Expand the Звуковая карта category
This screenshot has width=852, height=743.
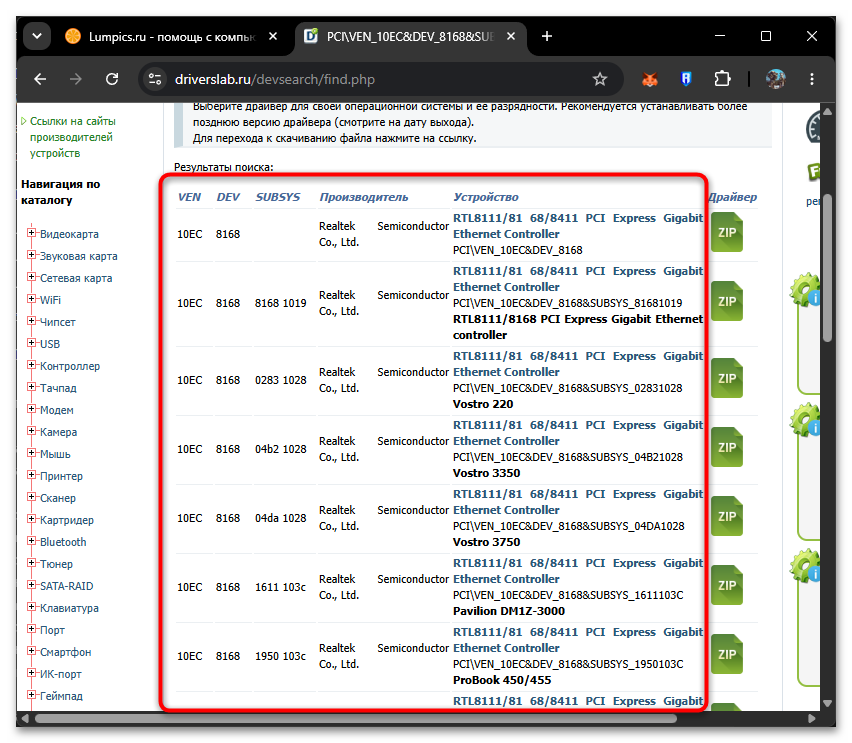click(x=32, y=255)
